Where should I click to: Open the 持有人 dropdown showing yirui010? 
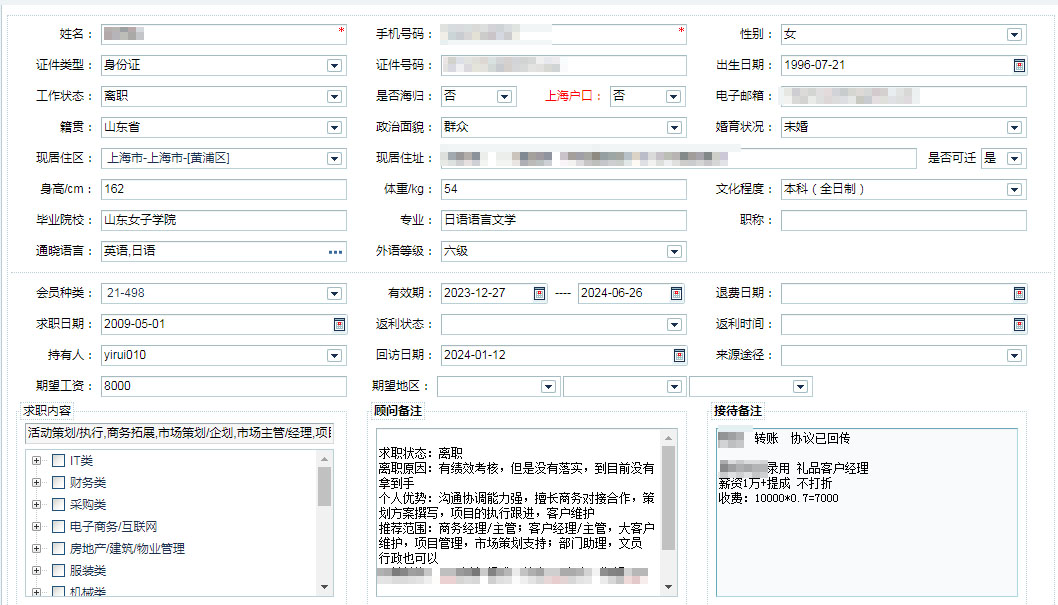334,355
